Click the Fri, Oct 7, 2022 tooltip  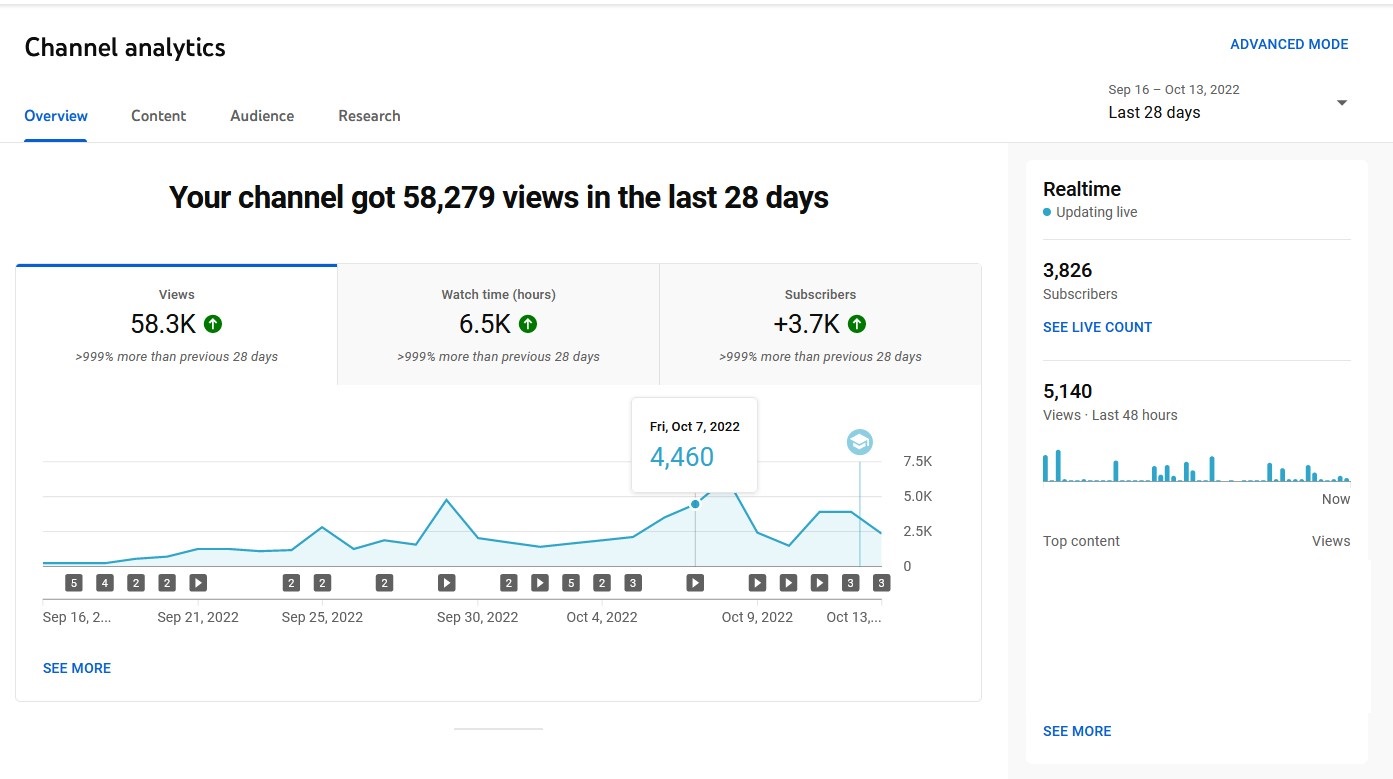click(x=694, y=445)
